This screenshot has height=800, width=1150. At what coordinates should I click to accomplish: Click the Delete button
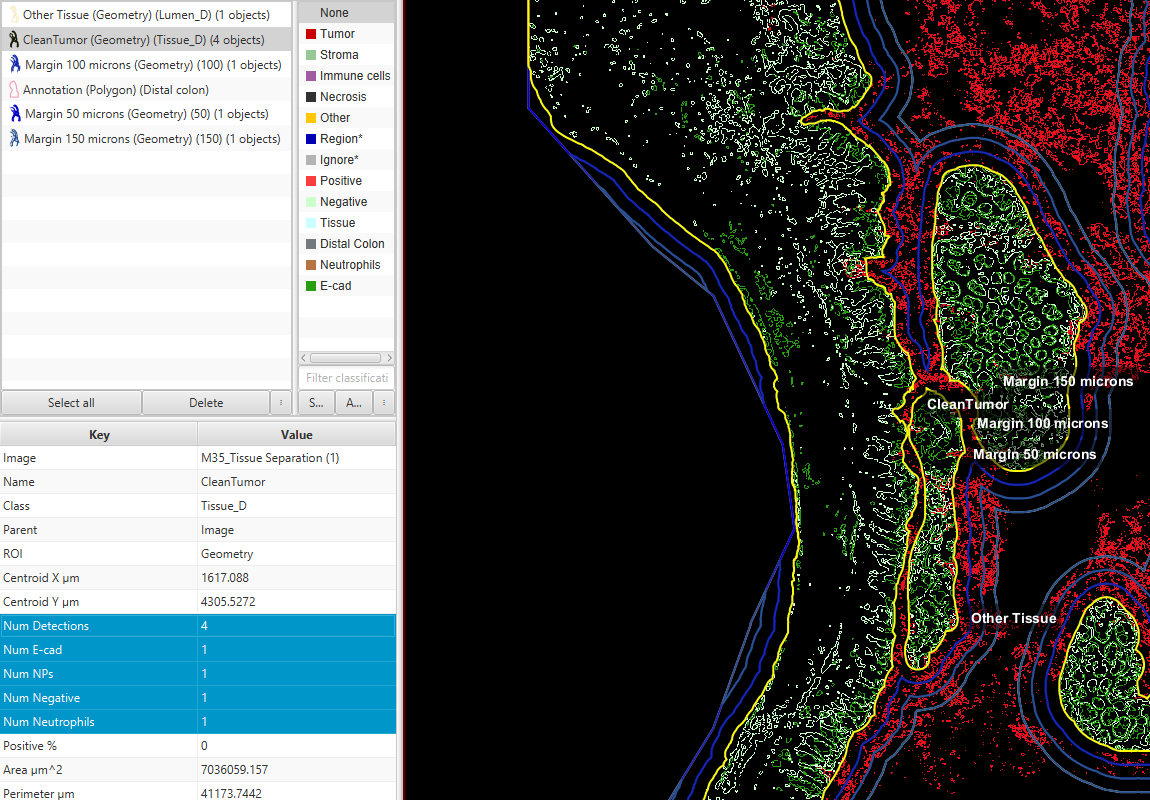coord(206,402)
